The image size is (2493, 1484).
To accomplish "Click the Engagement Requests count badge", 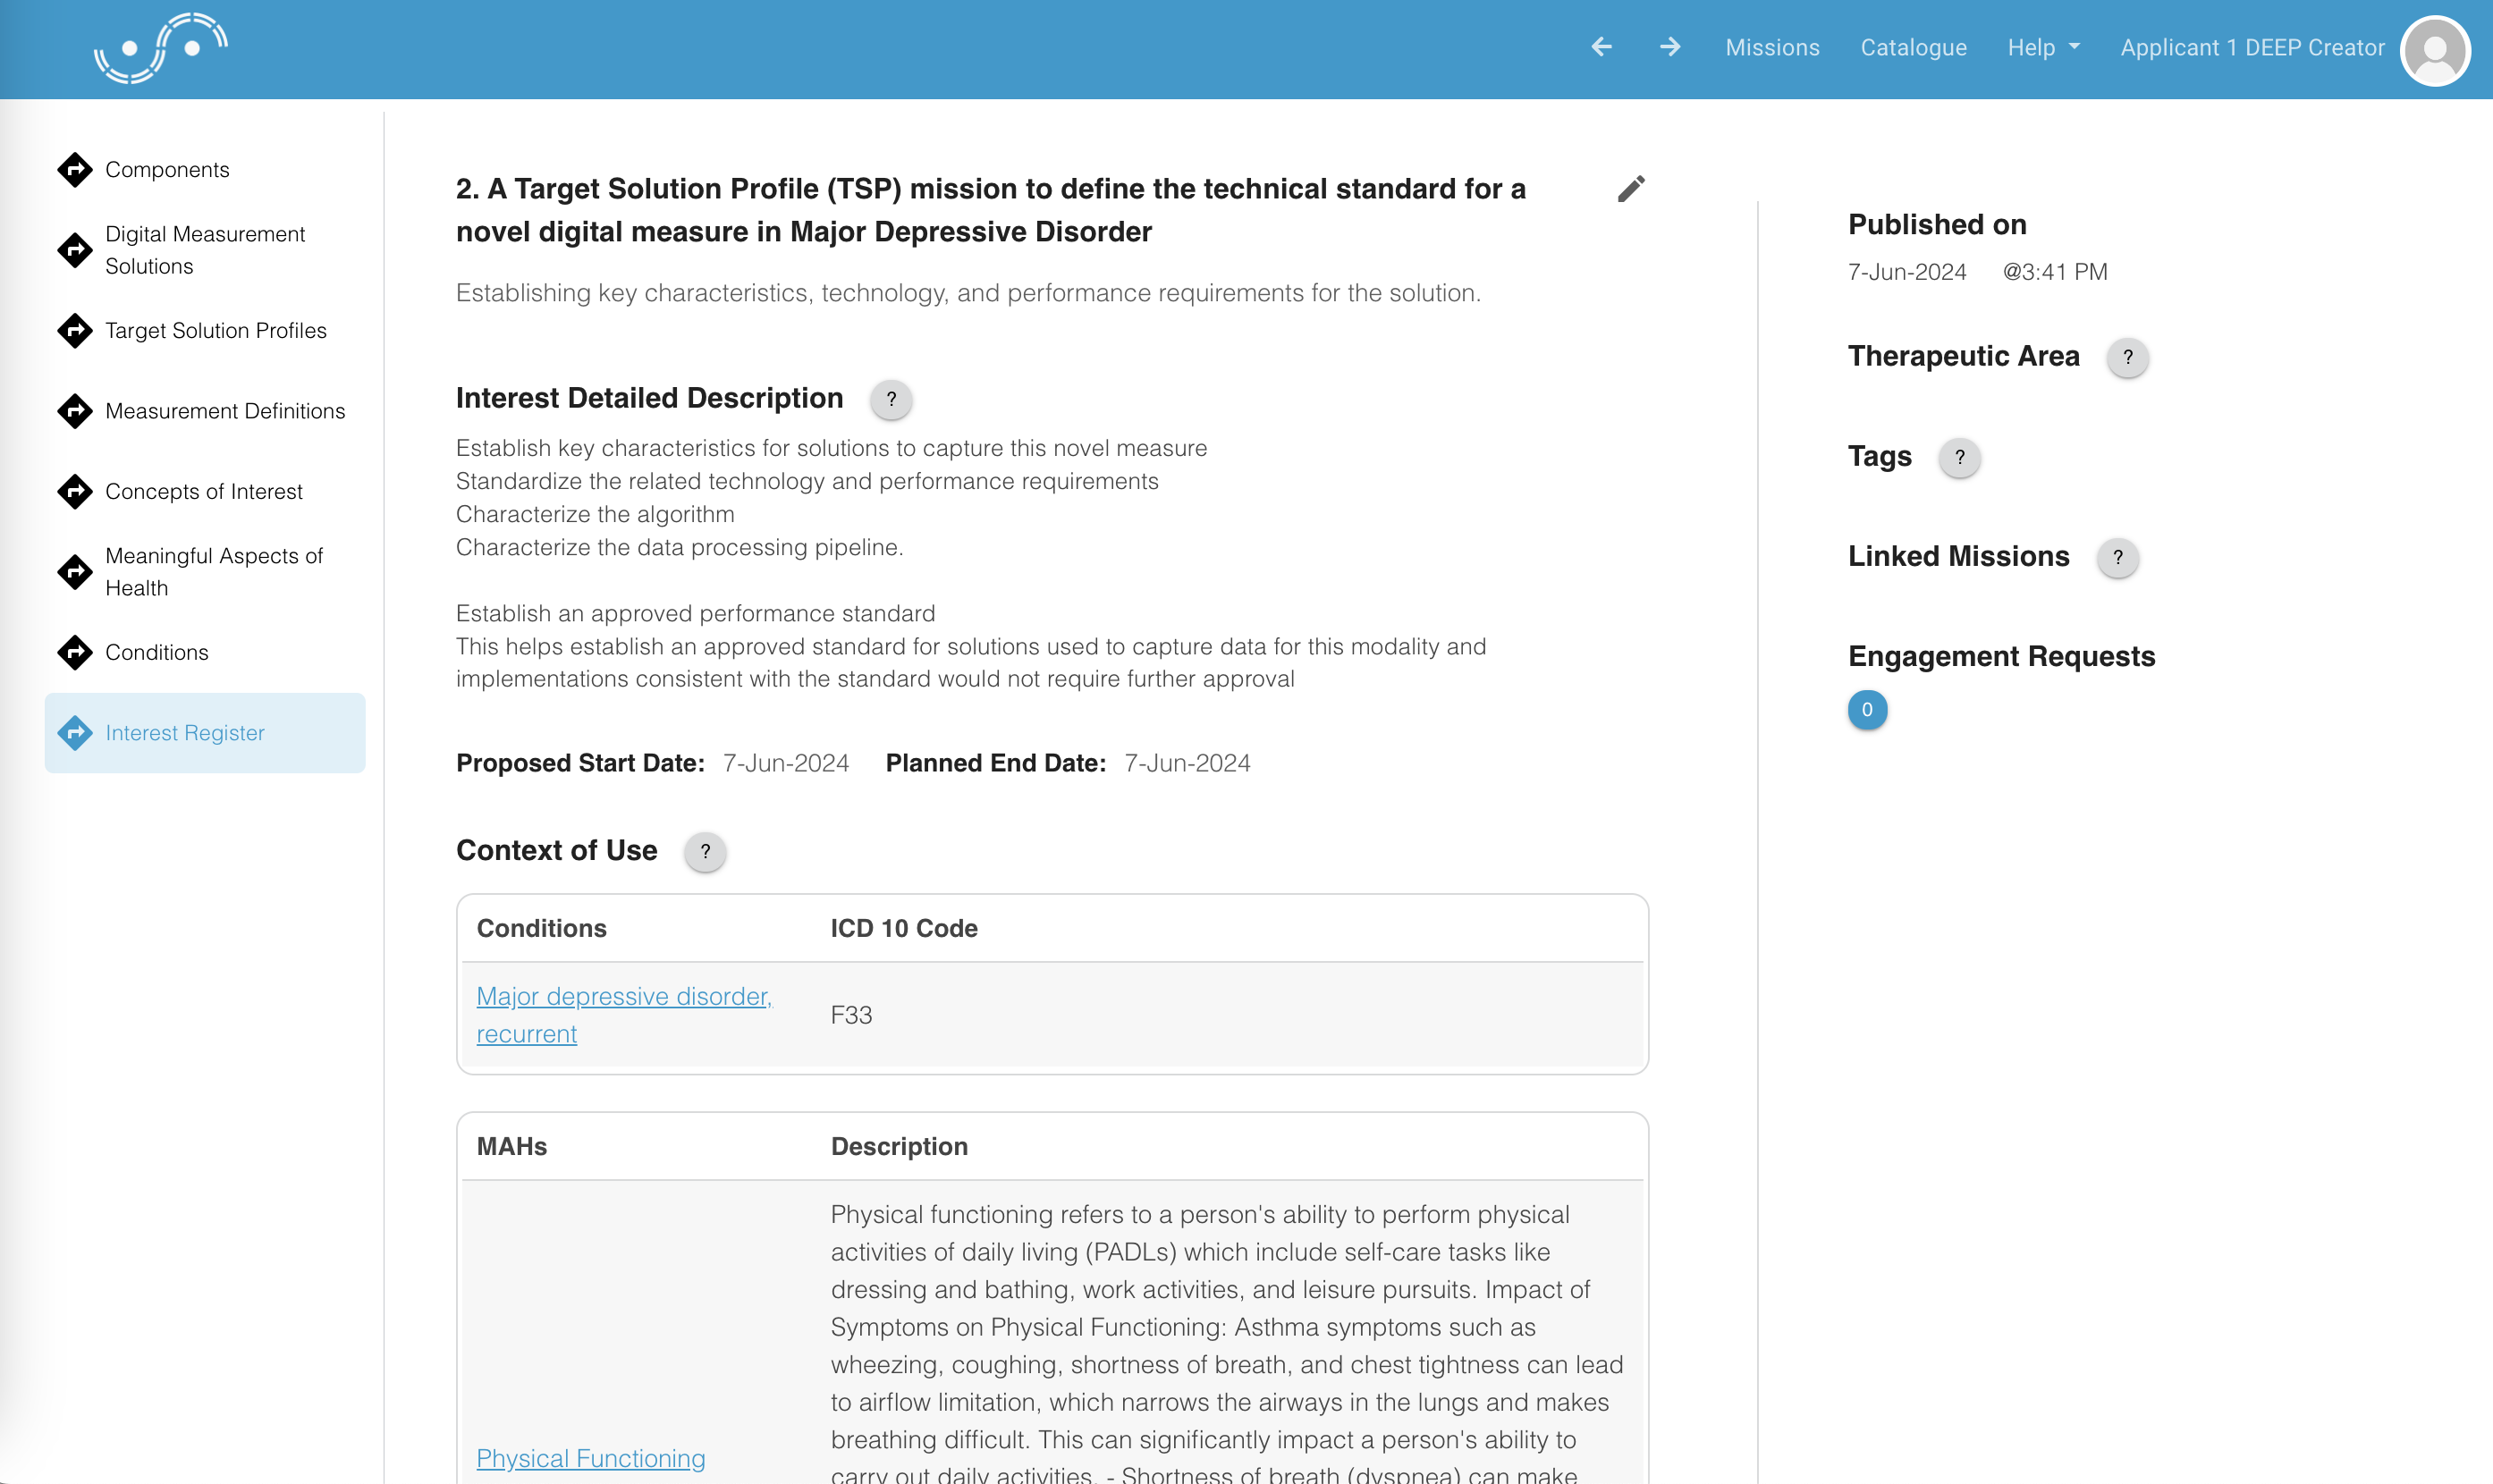I will click(1867, 710).
